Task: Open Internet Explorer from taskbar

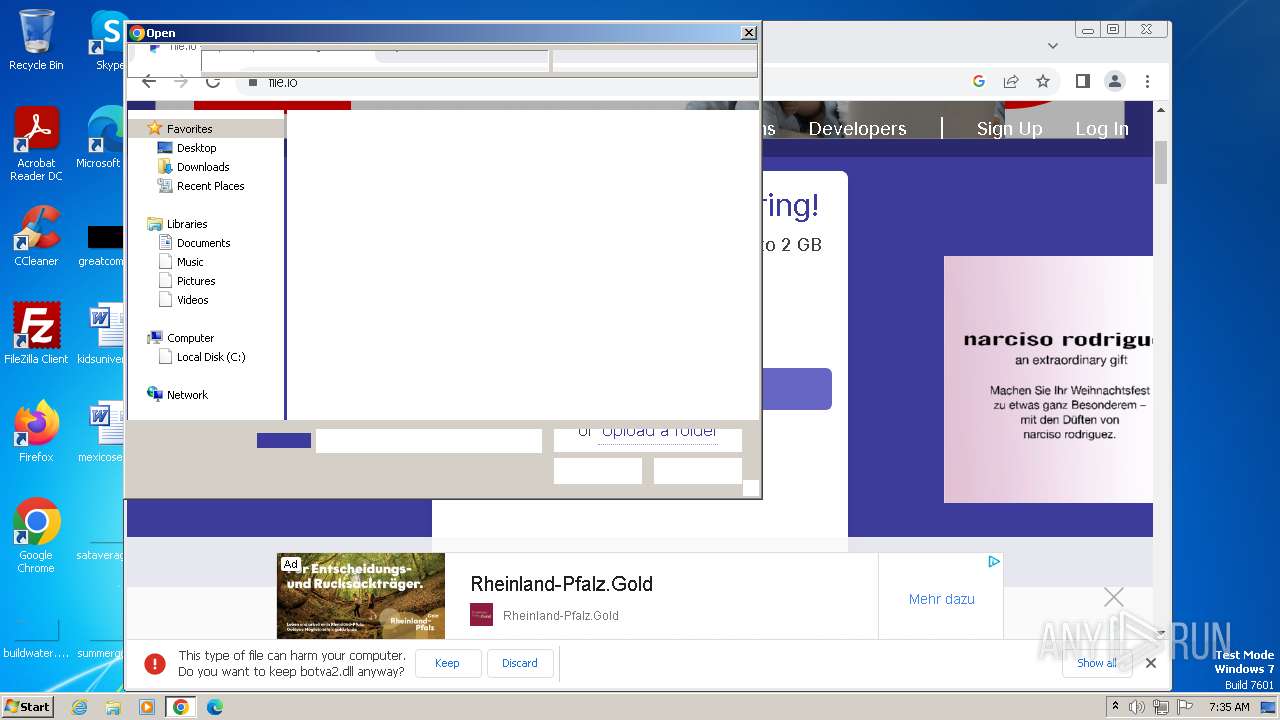Action: pyautogui.click(x=80, y=707)
